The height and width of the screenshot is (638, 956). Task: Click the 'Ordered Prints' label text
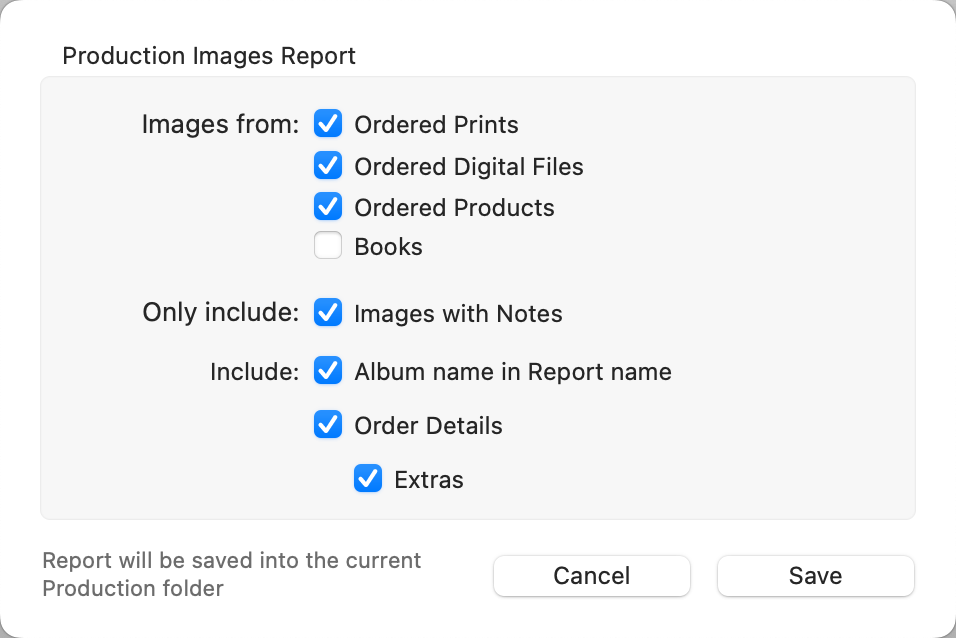click(436, 125)
